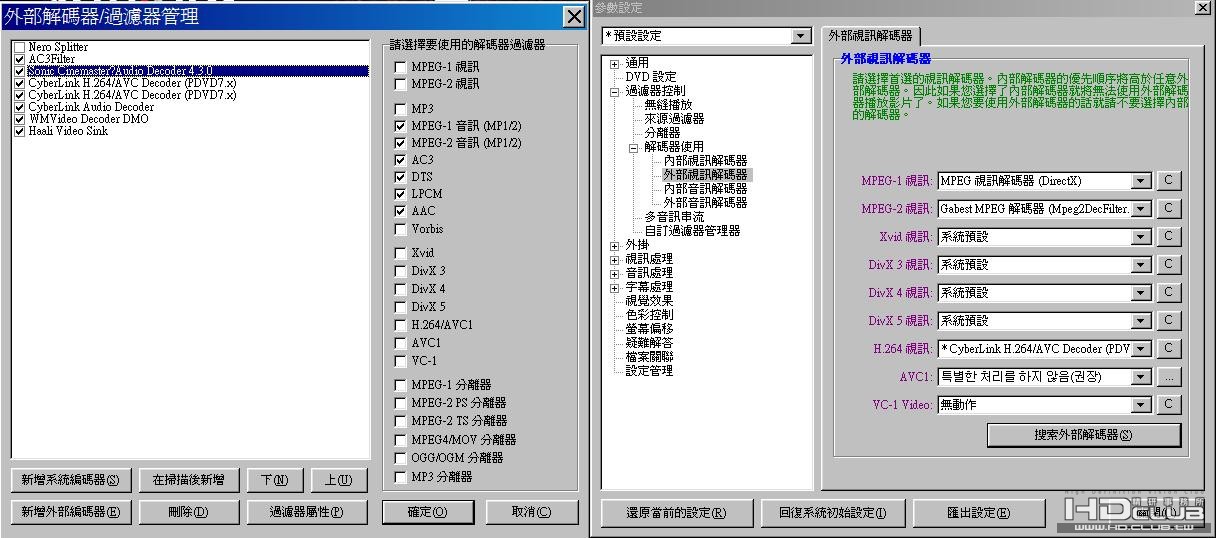Image resolution: width=1216 pixels, height=538 pixels.
Task: Toggle the LPCM checkbox
Action: (401, 194)
